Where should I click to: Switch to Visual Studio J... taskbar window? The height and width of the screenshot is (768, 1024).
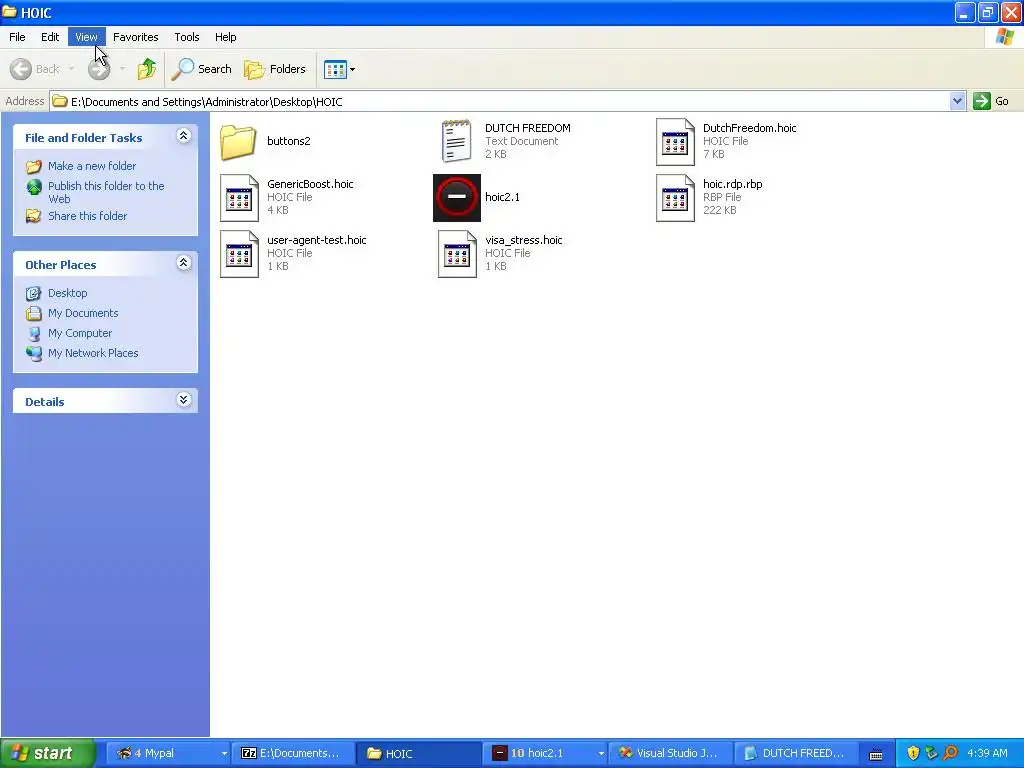[670, 753]
